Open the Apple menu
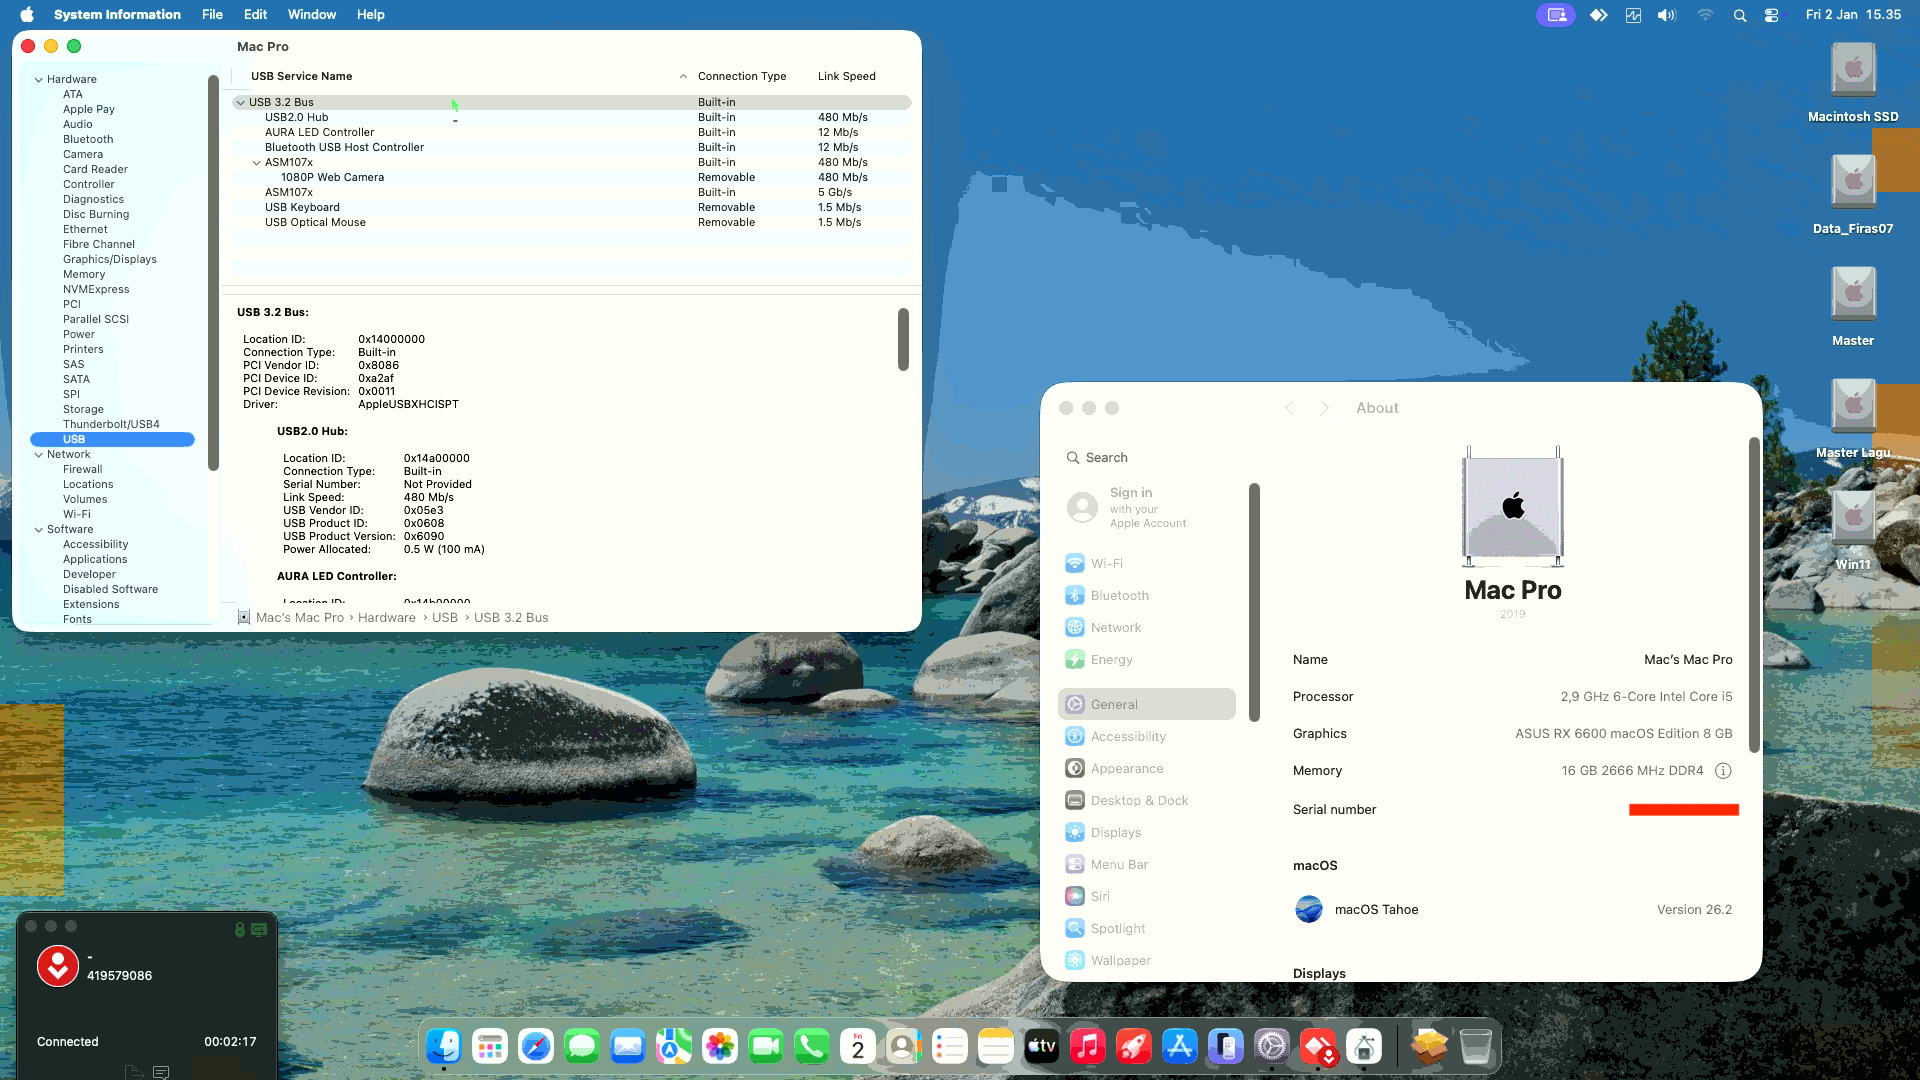 [27, 15]
